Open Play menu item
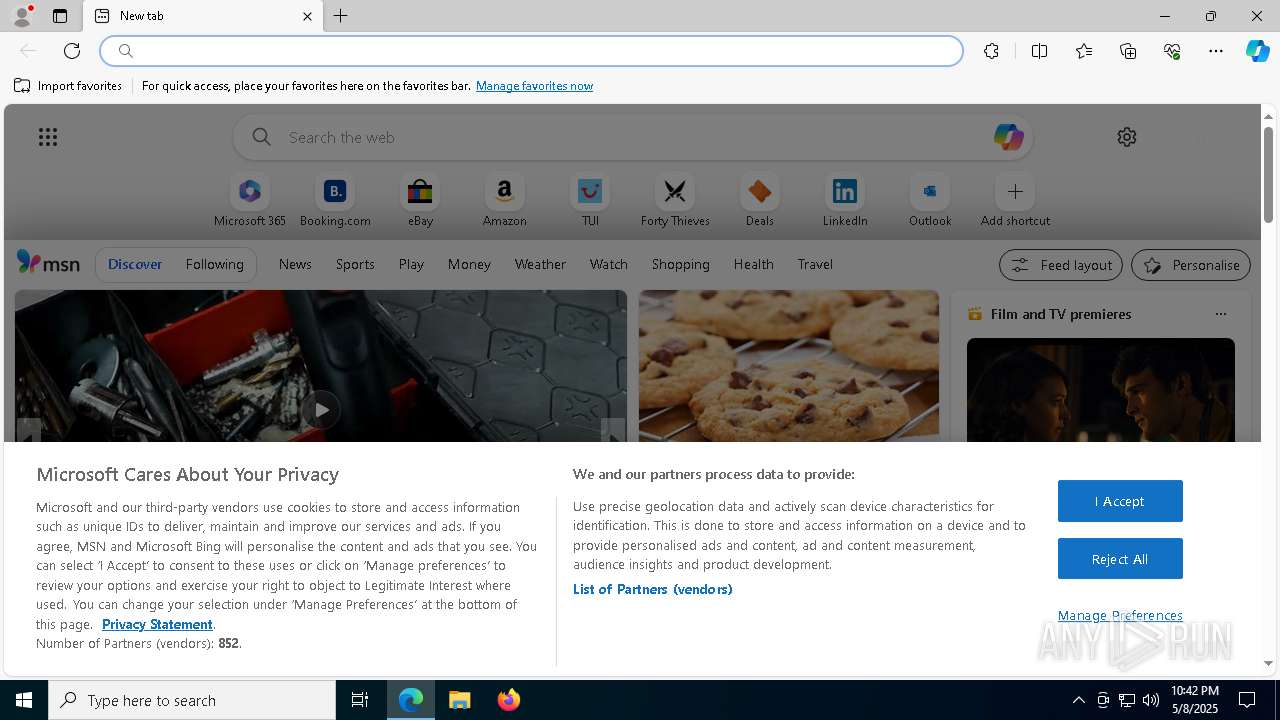 coord(411,264)
